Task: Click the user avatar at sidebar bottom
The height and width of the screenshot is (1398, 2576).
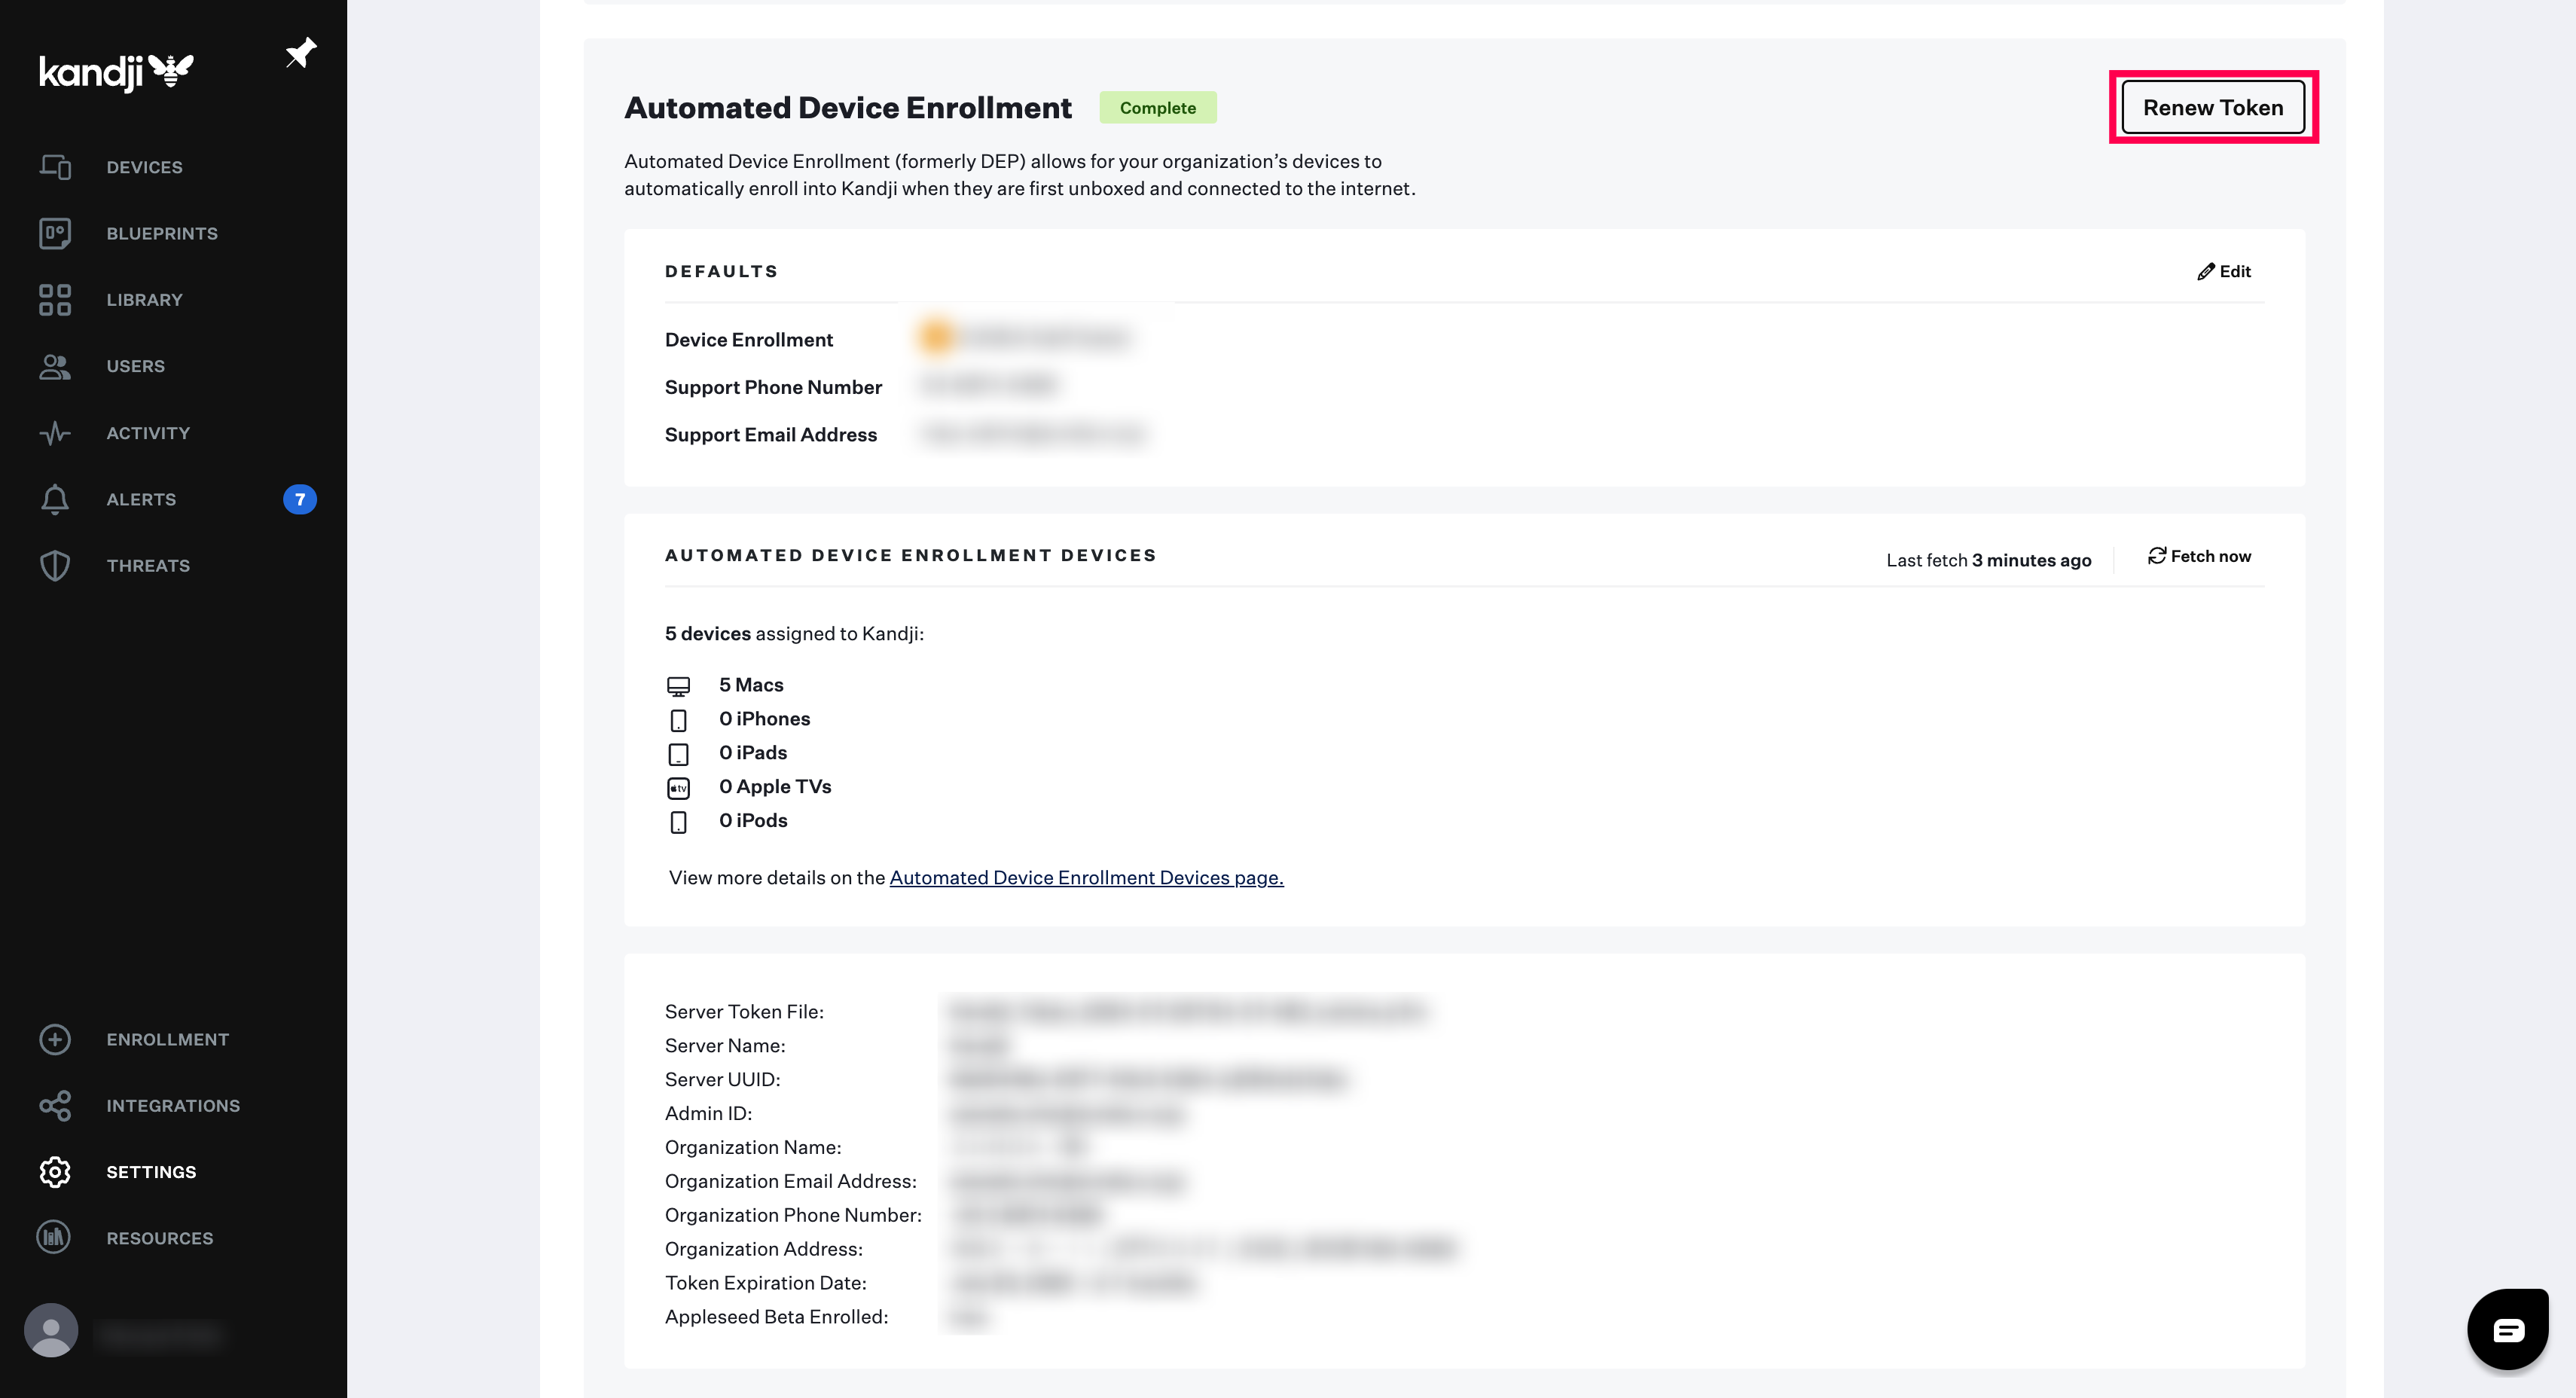Action: [51, 1330]
